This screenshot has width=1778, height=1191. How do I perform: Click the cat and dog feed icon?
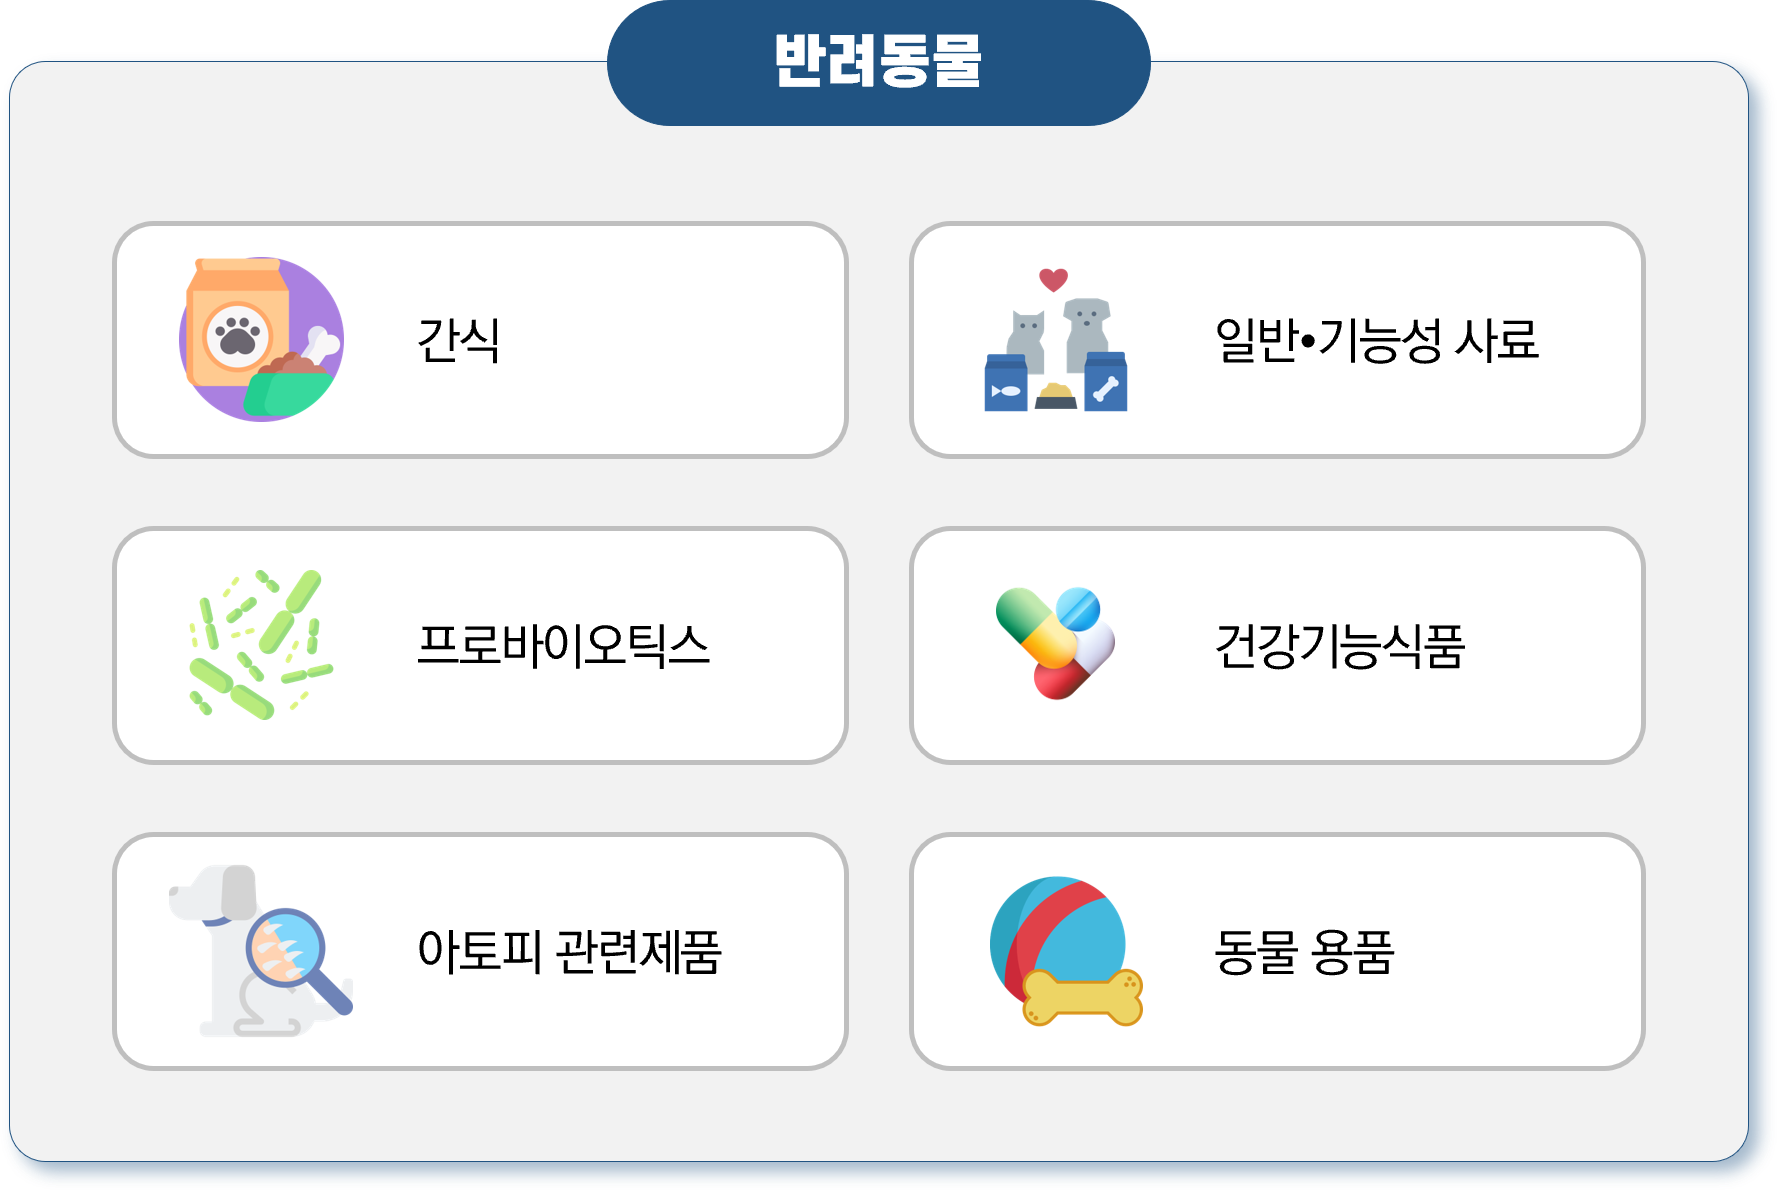(x=1056, y=340)
